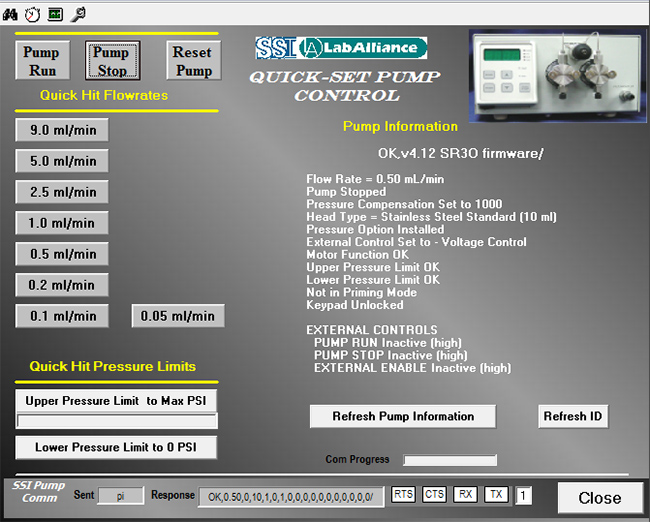Close the pump control window

[x=600, y=498]
